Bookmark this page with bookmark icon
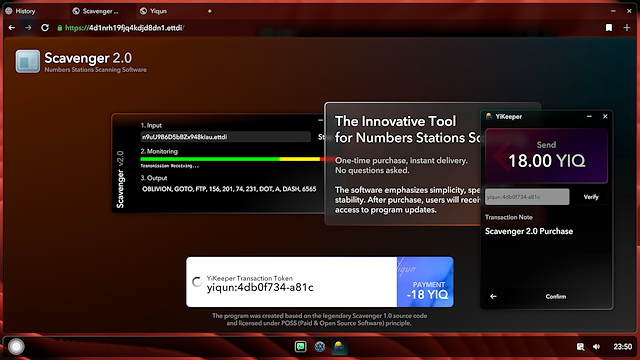Viewport: 640px width, 360px height. (609, 28)
